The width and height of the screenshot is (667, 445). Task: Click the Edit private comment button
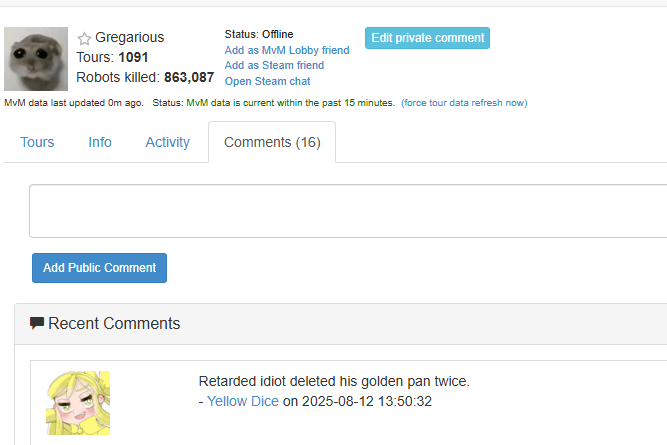pyautogui.click(x=428, y=38)
